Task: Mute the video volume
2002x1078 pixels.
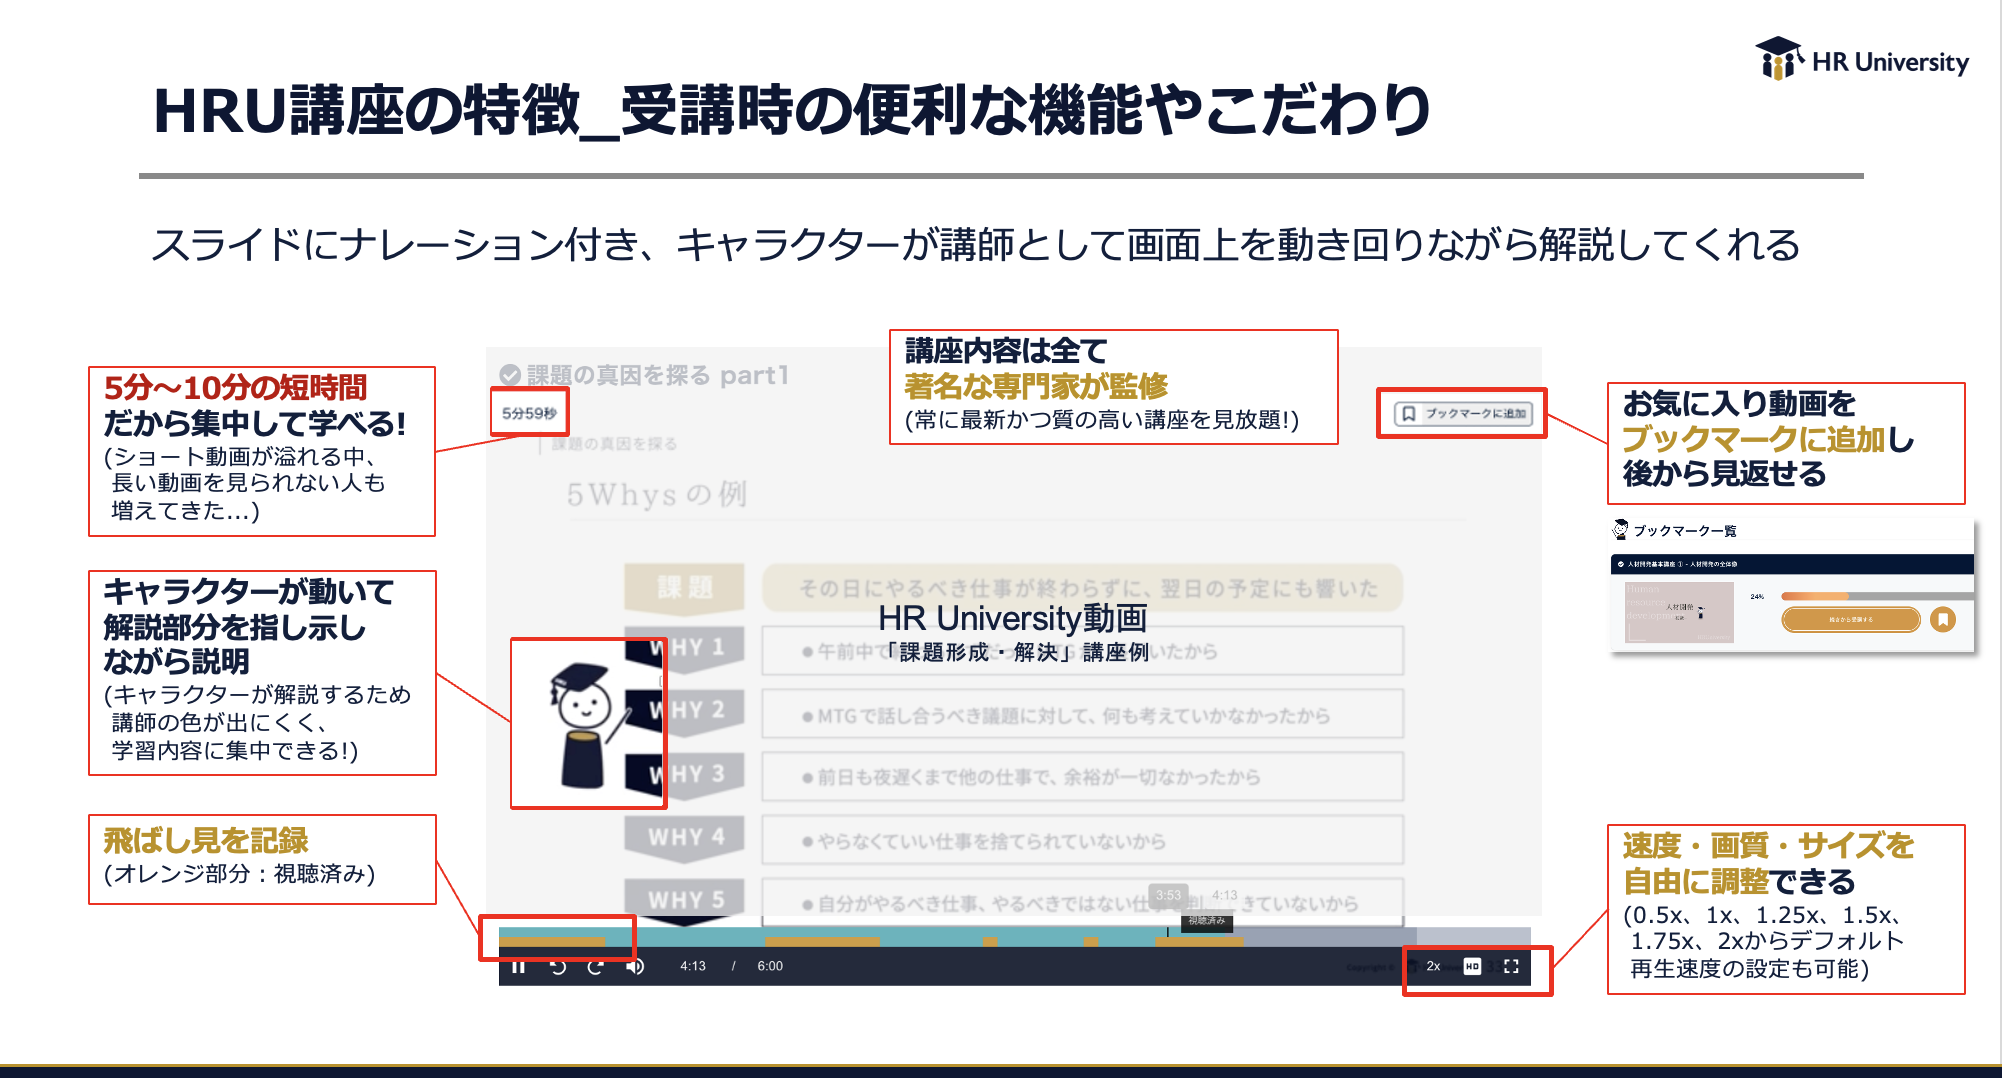Action: 634,967
